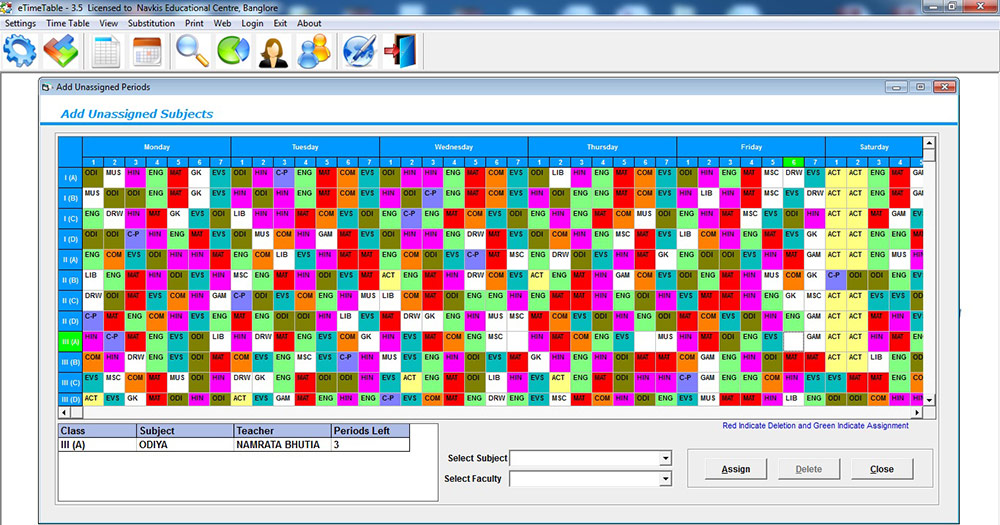Click the timetable horizontal scrollbar right arrow

pyautogui.click(x=915, y=412)
